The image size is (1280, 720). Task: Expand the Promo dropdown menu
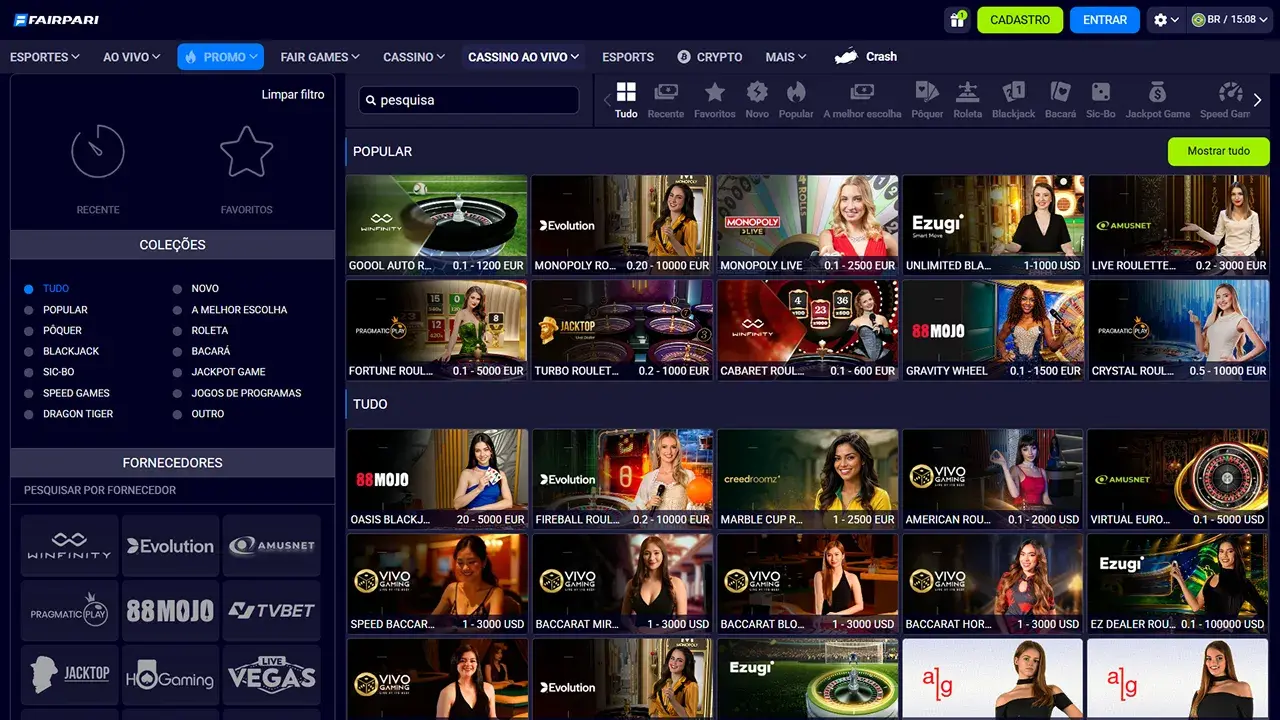221,57
